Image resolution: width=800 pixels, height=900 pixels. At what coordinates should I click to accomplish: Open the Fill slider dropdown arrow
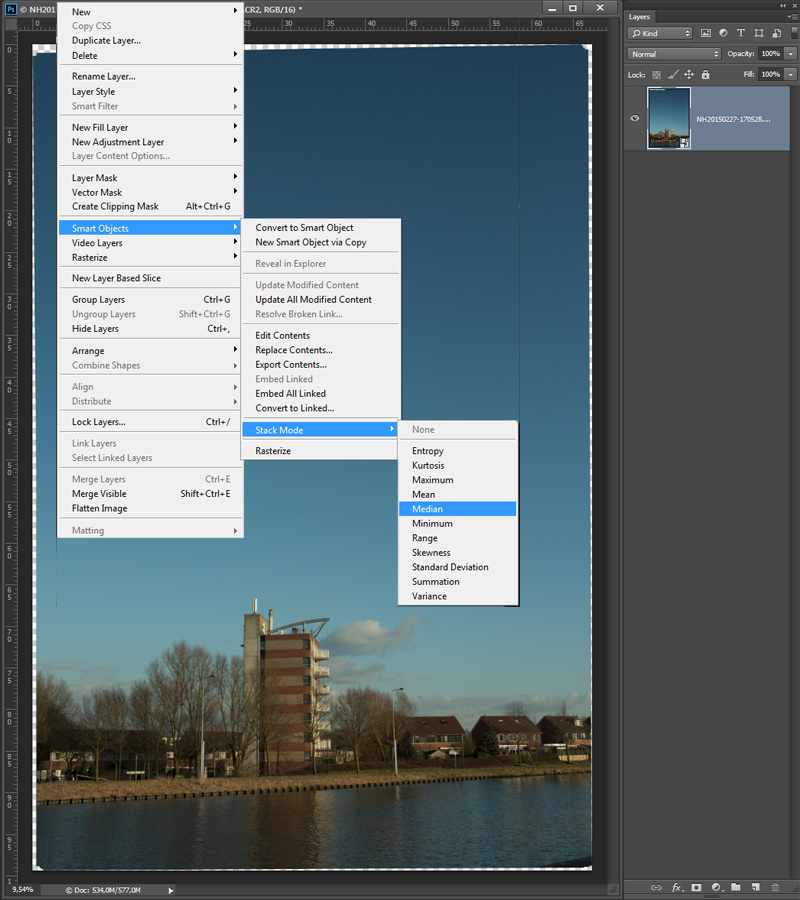click(791, 74)
